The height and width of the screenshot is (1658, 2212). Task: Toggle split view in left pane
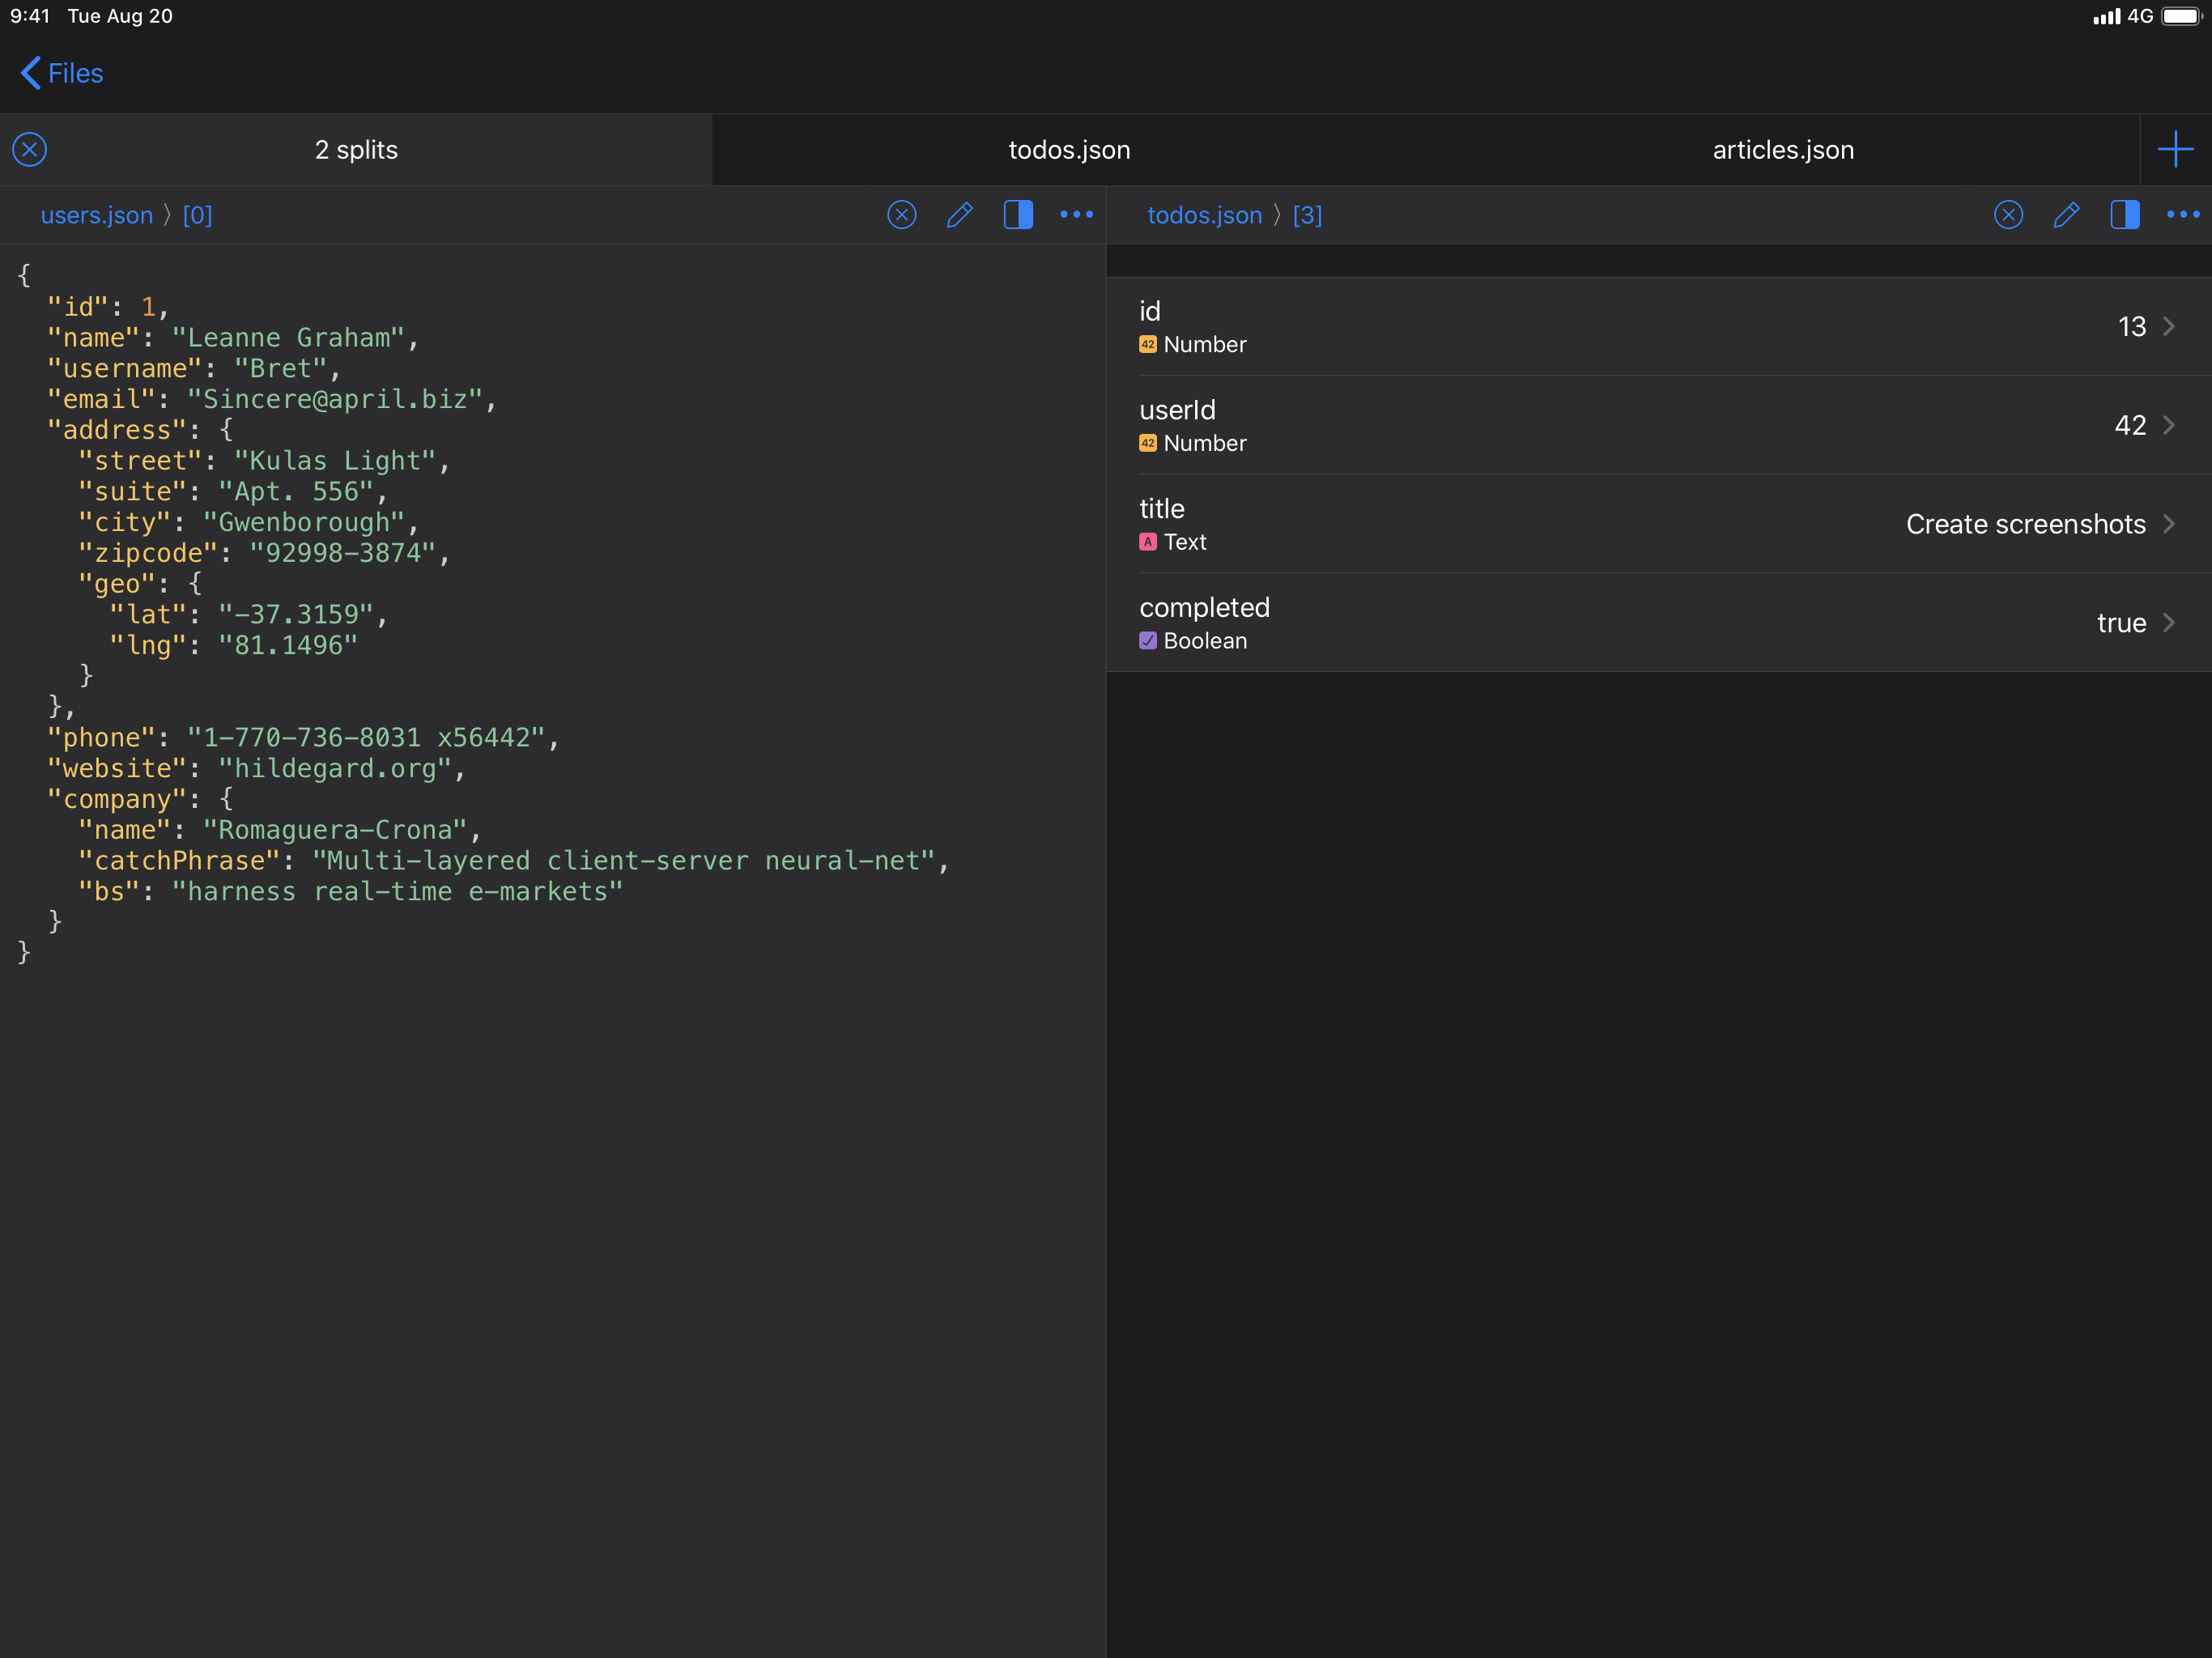pos(1018,215)
